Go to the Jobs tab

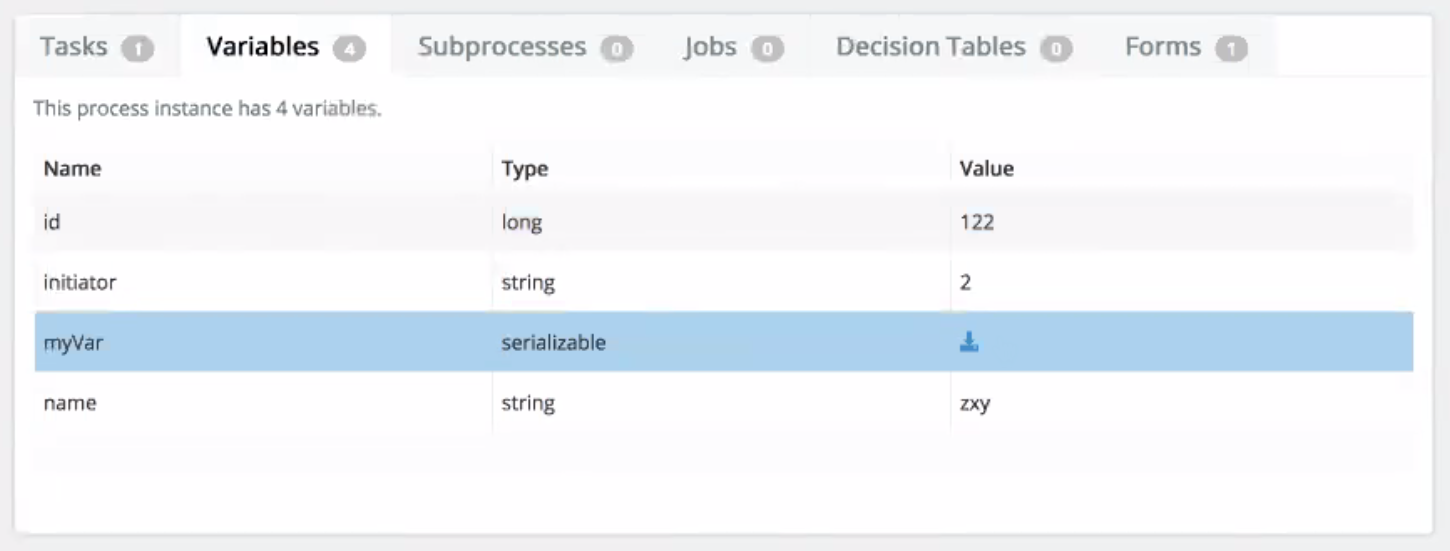pyautogui.click(x=732, y=47)
